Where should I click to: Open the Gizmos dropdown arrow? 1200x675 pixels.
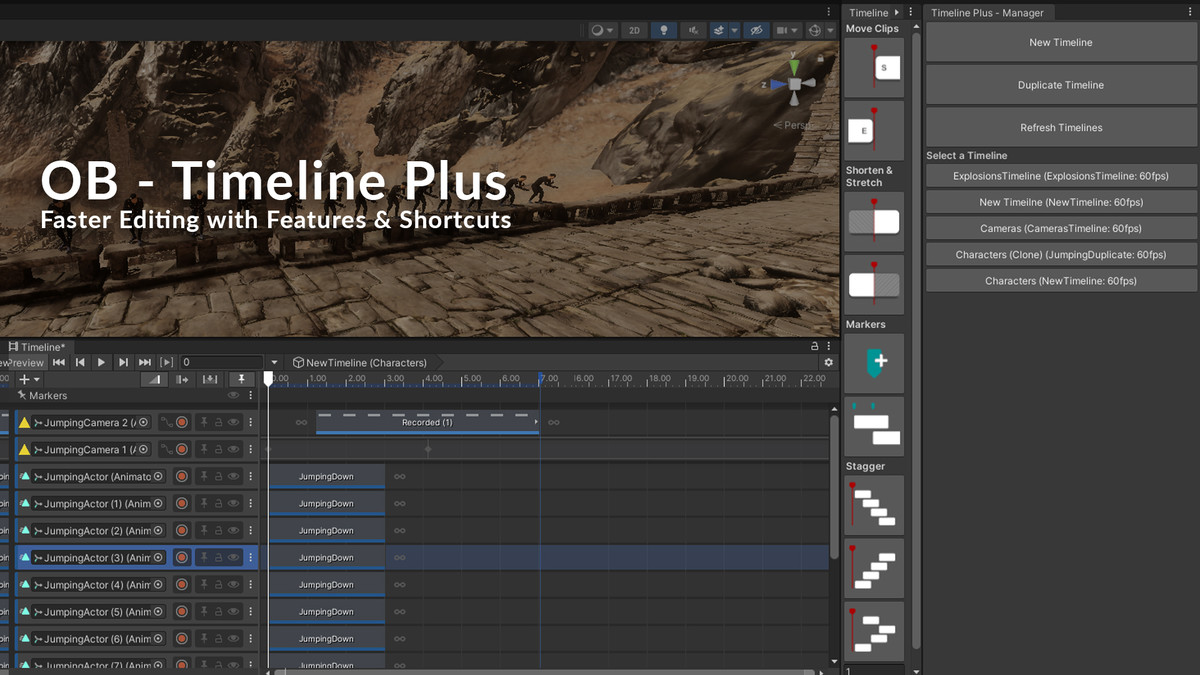[x=829, y=30]
